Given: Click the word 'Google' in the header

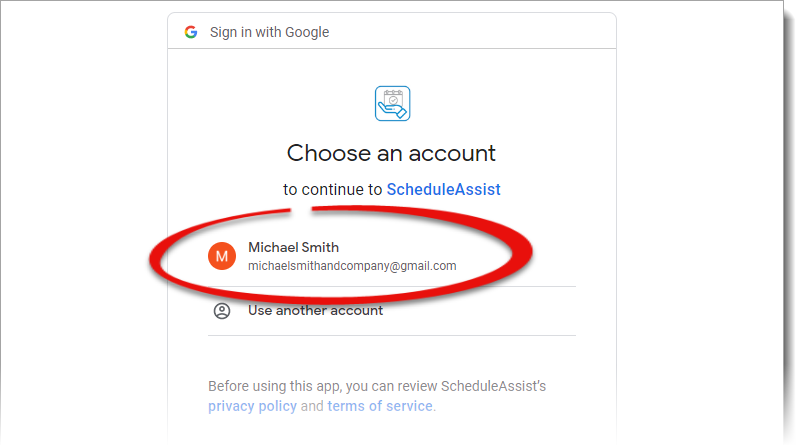Looking at the screenshot, I should (x=306, y=32).
